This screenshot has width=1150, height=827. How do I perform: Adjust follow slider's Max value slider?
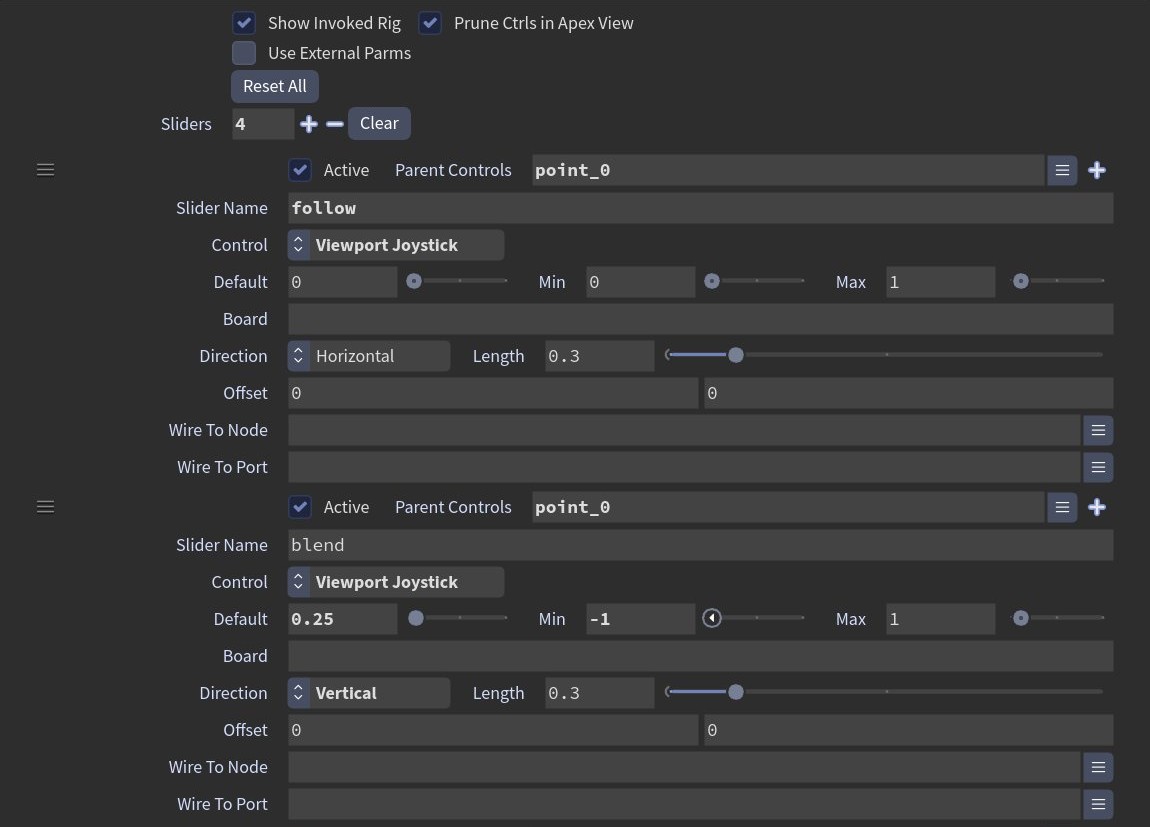click(x=1058, y=281)
